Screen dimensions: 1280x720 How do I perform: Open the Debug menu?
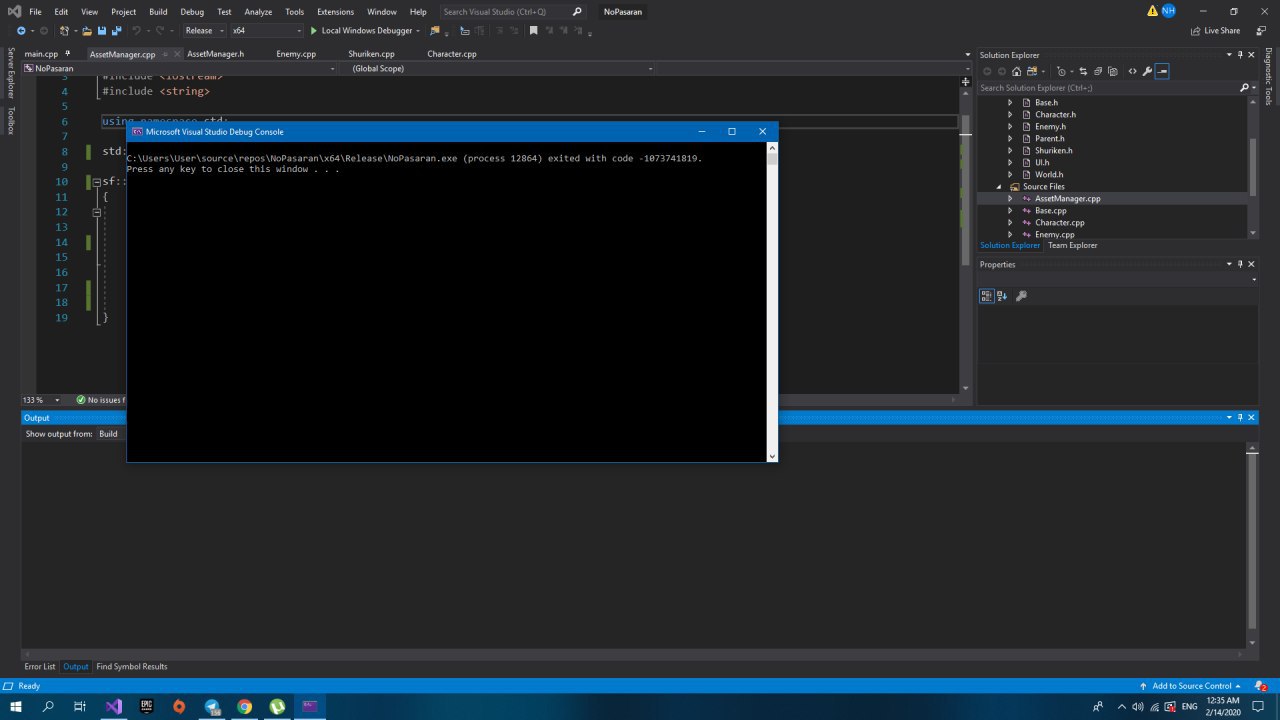[192, 12]
